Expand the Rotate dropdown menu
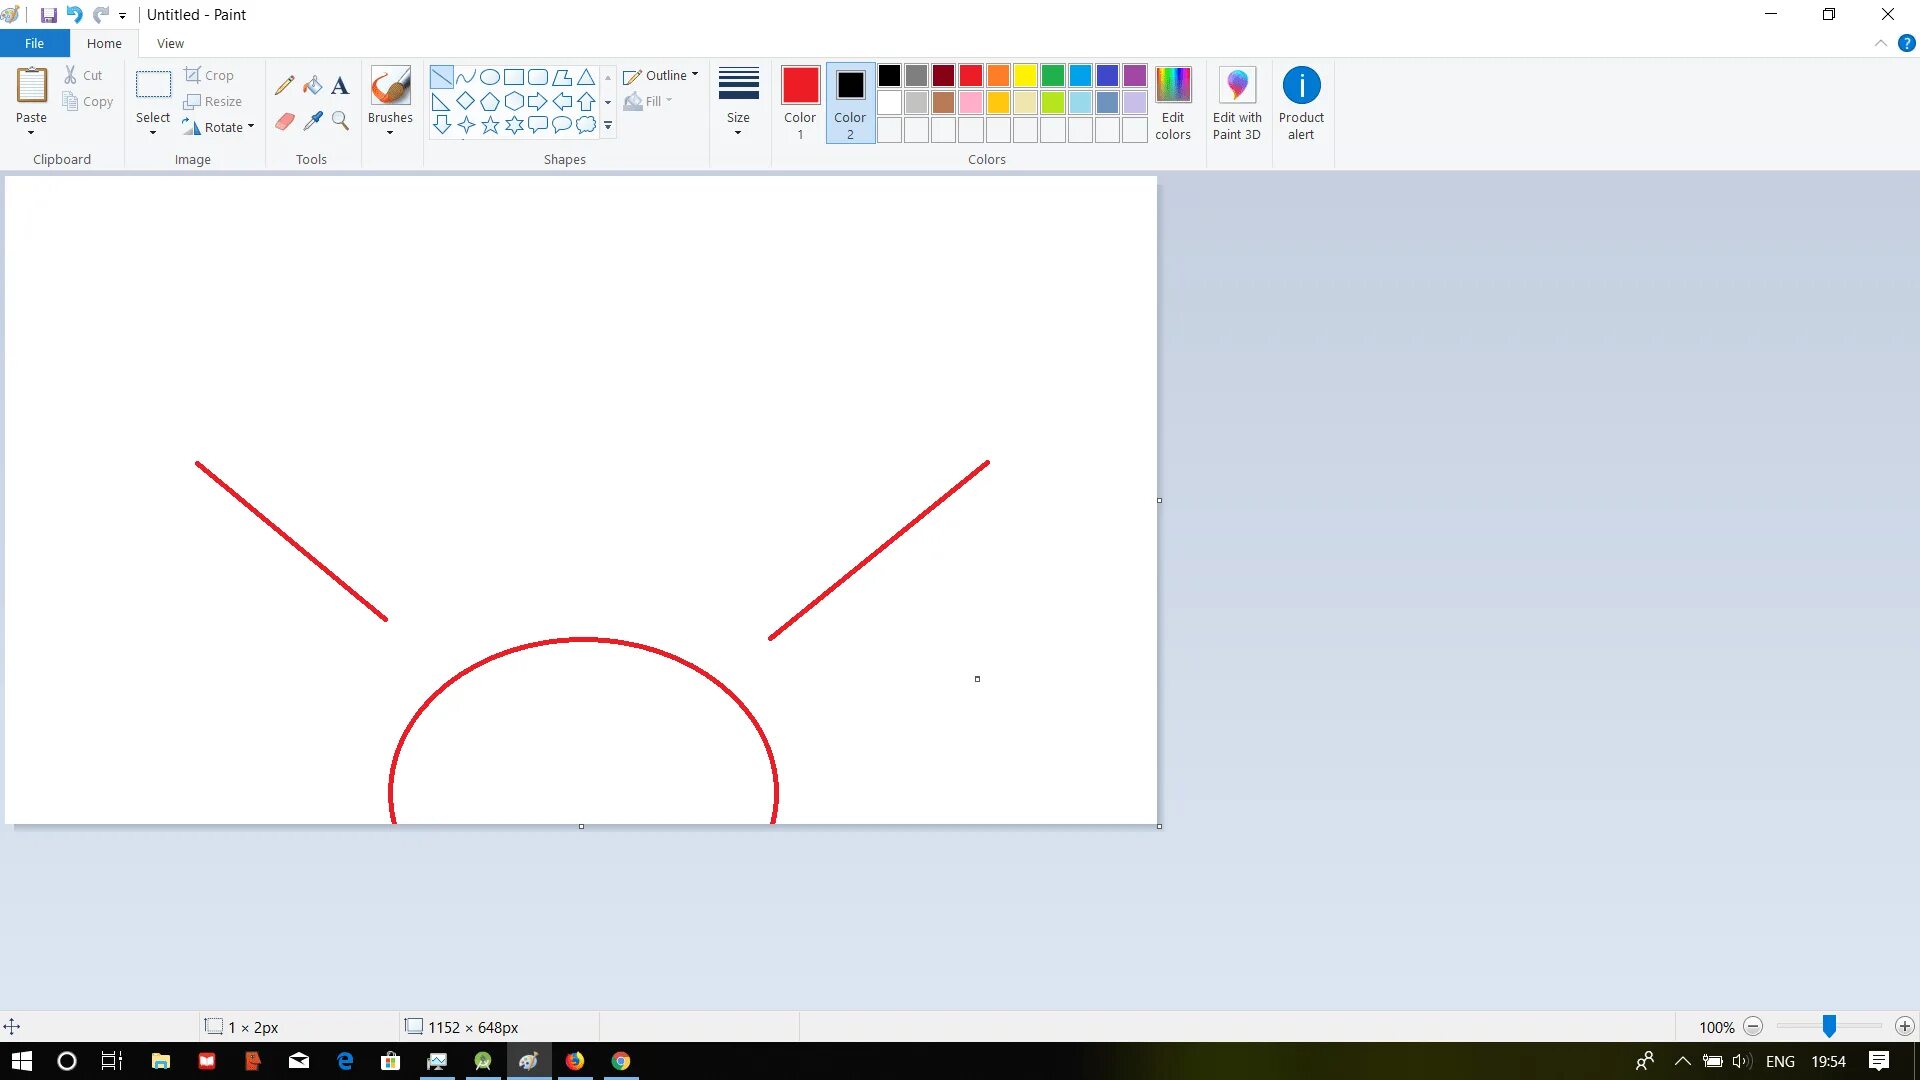Image resolution: width=1920 pixels, height=1080 pixels. [219, 127]
